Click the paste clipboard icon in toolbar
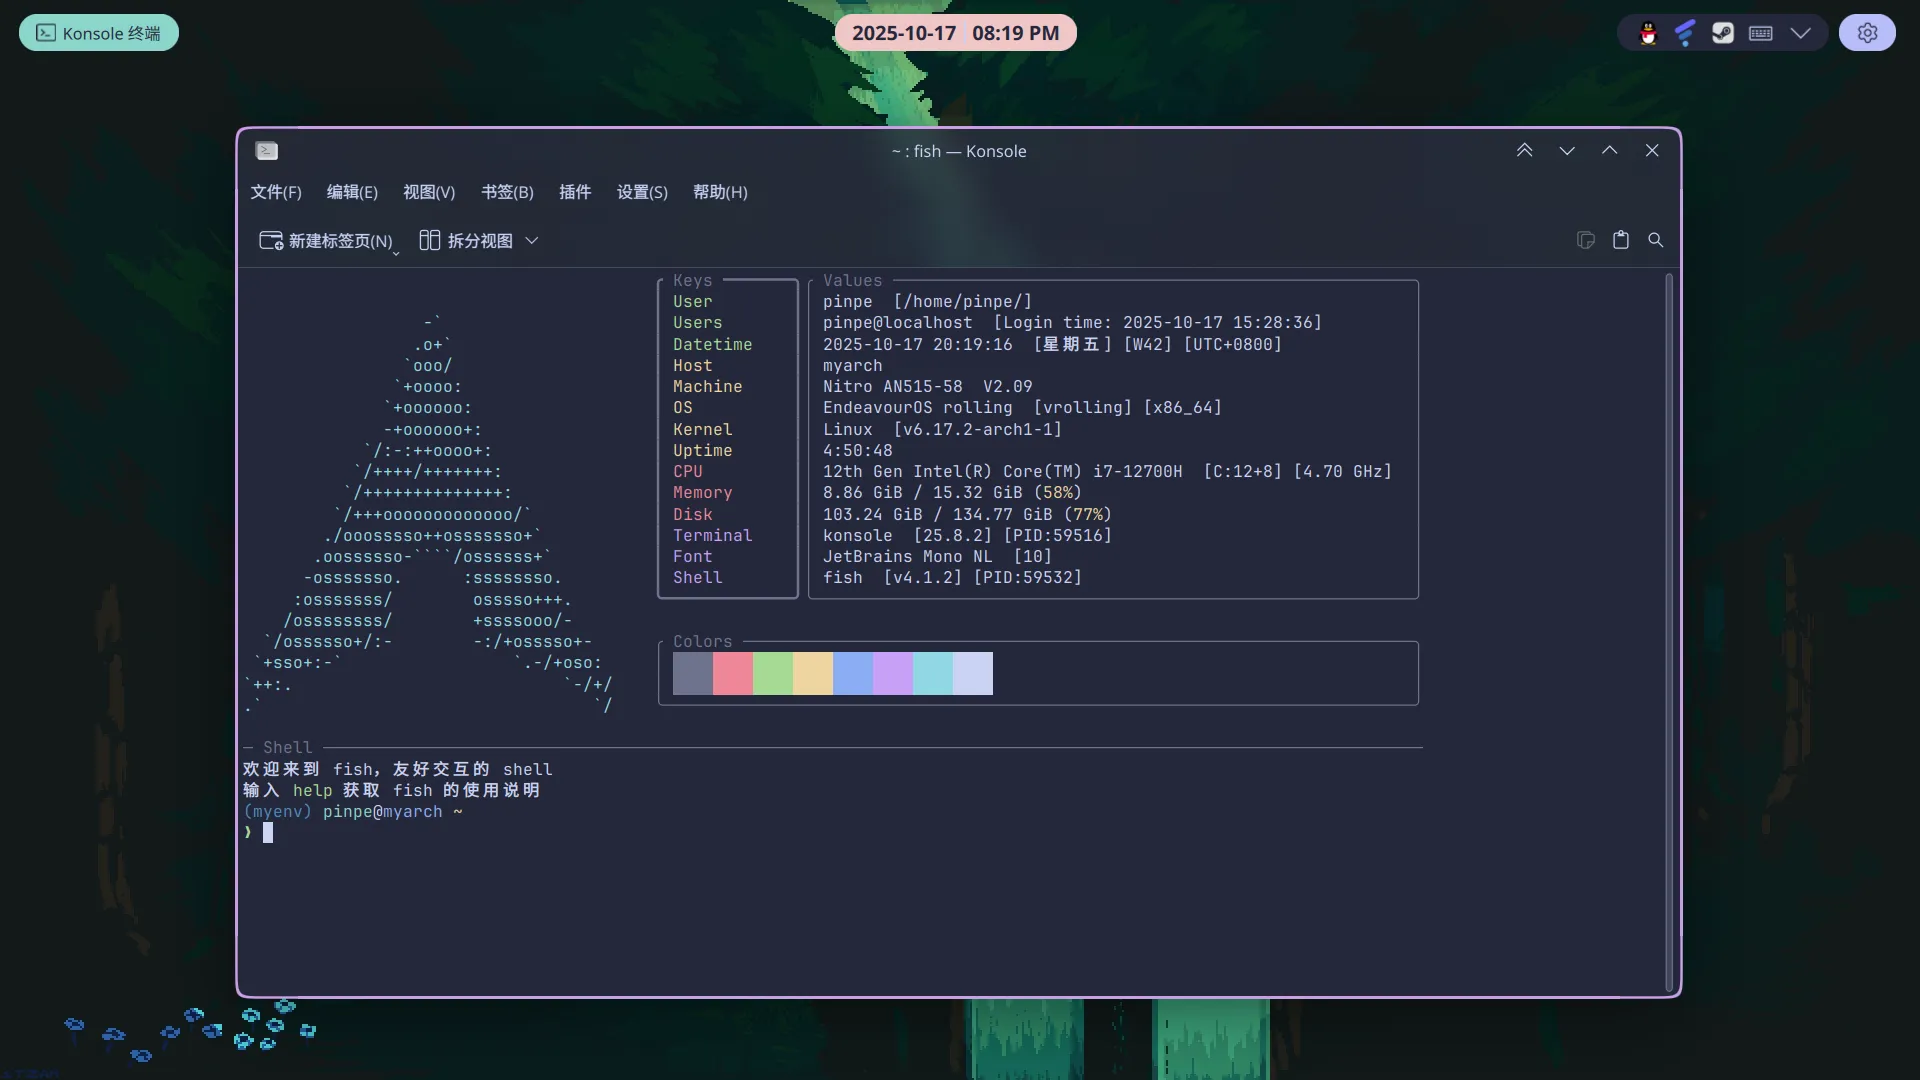Image resolution: width=1920 pixels, height=1080 pixels. (1621, 240)
